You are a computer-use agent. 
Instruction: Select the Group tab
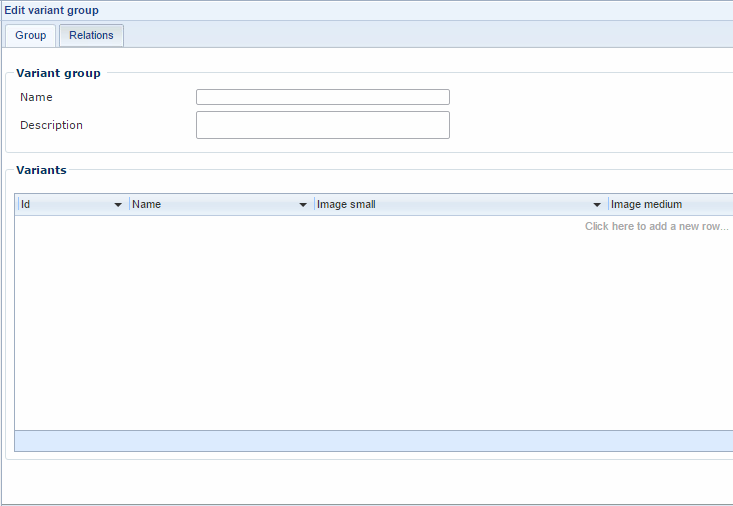tap(30, 36)
